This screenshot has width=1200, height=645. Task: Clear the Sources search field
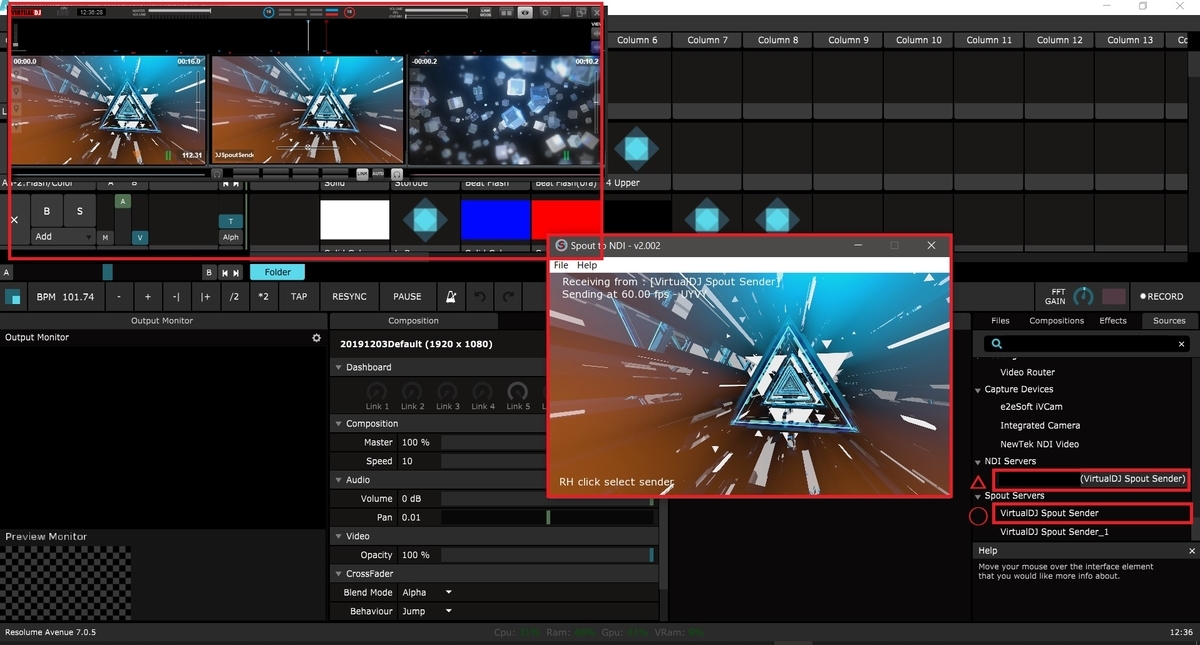click(x=1181, y=344)
